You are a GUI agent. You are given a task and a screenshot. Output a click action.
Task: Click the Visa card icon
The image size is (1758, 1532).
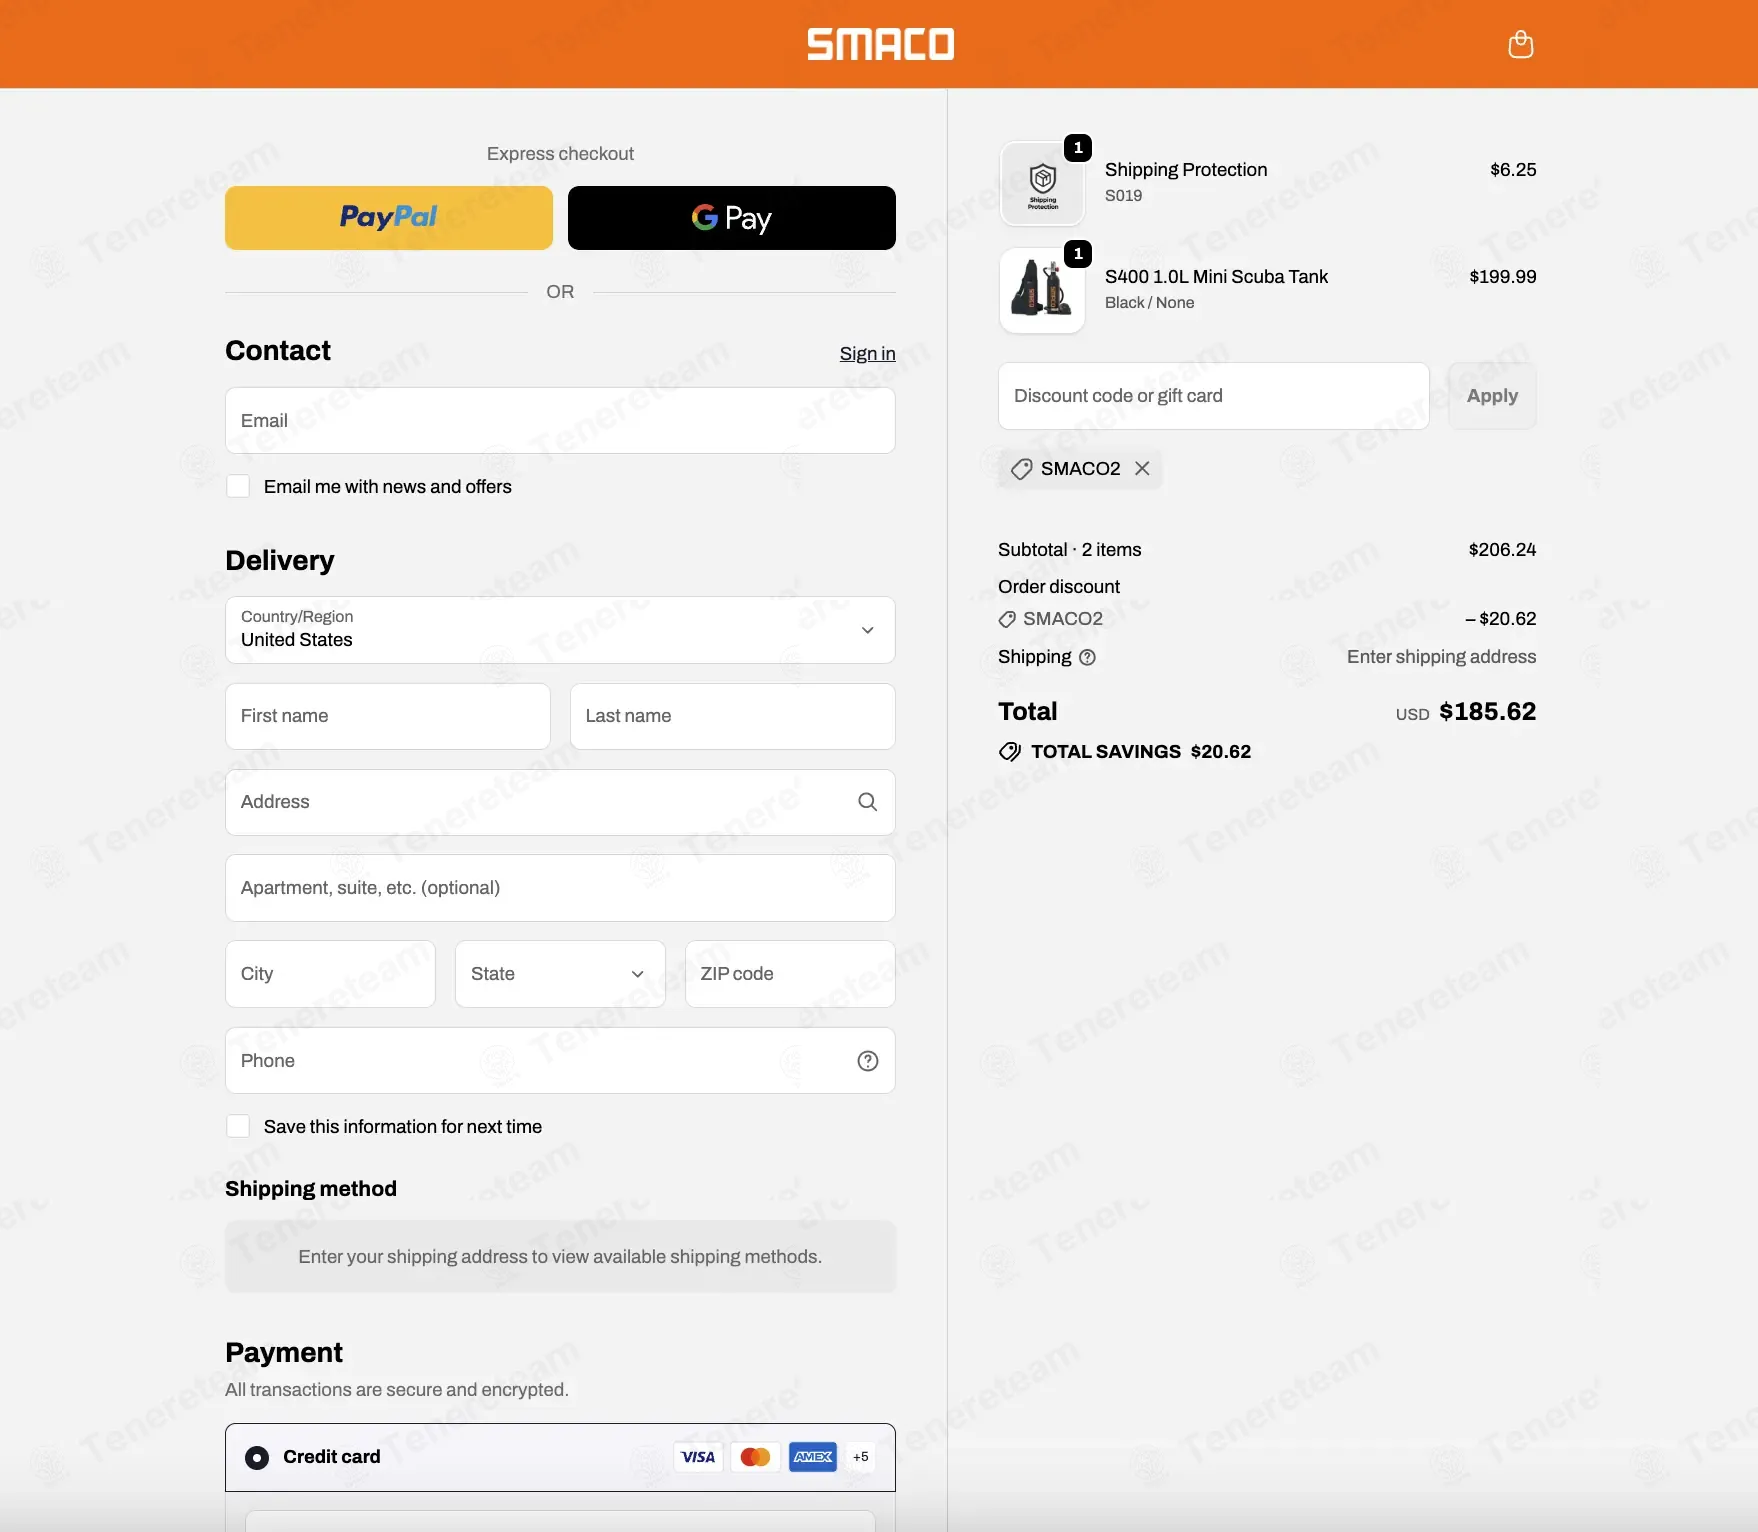697,1457
